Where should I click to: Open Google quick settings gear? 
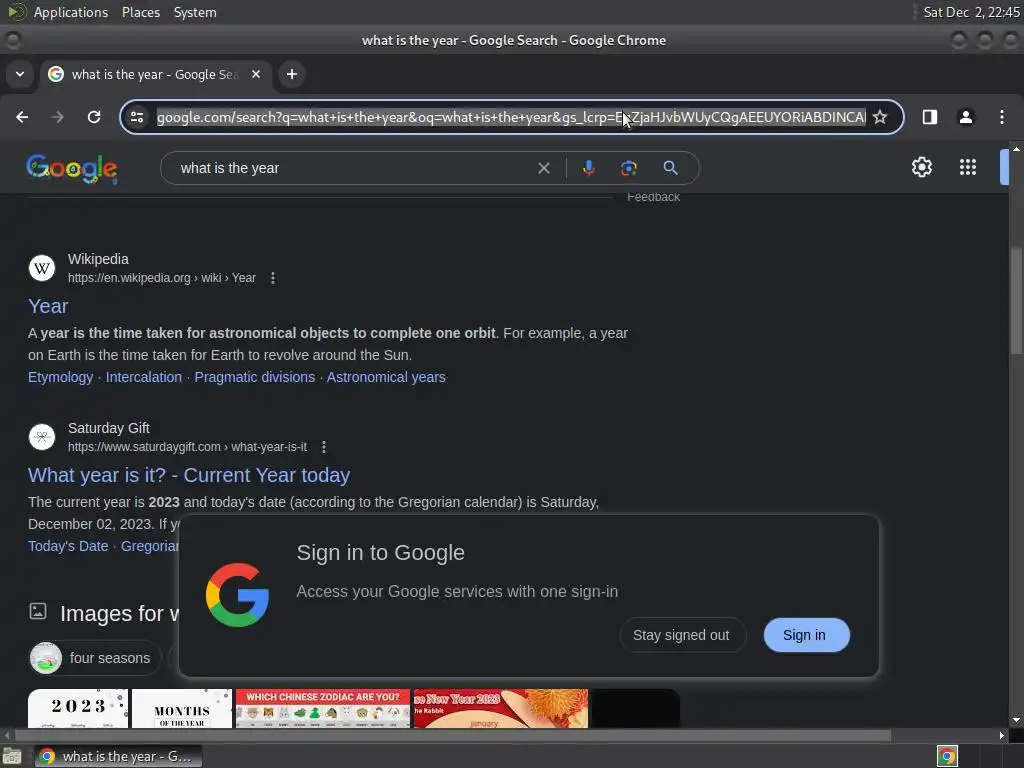click(921, 167)
